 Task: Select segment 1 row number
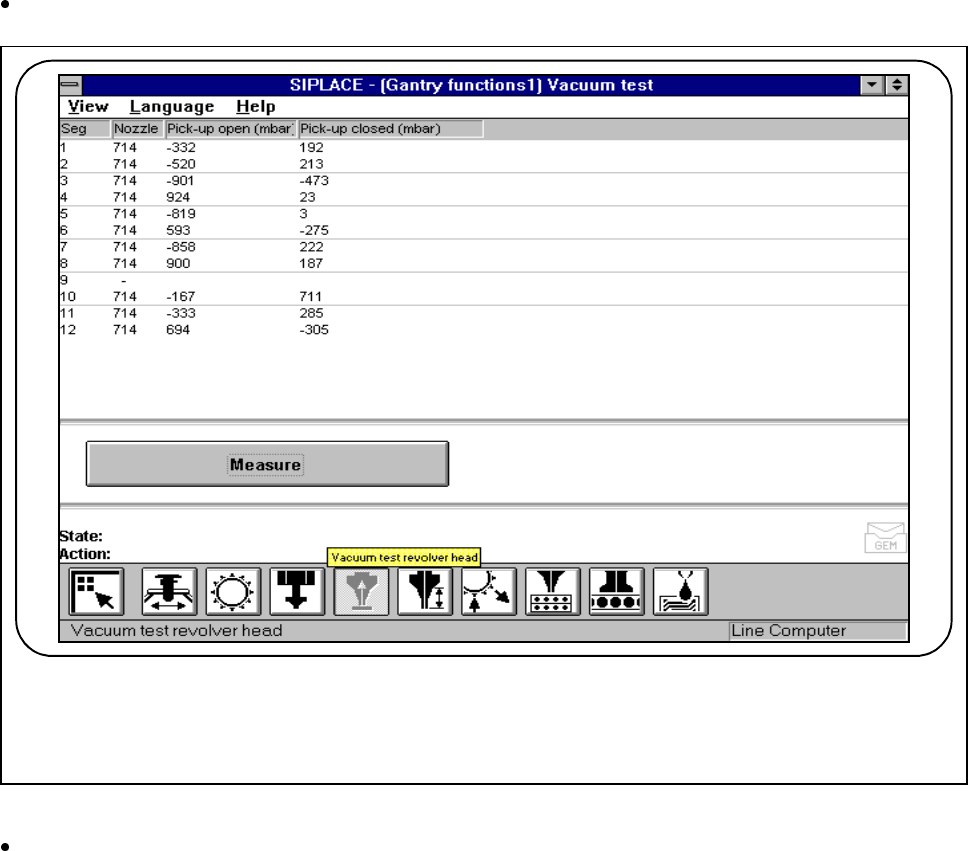[x=63, y=148]
